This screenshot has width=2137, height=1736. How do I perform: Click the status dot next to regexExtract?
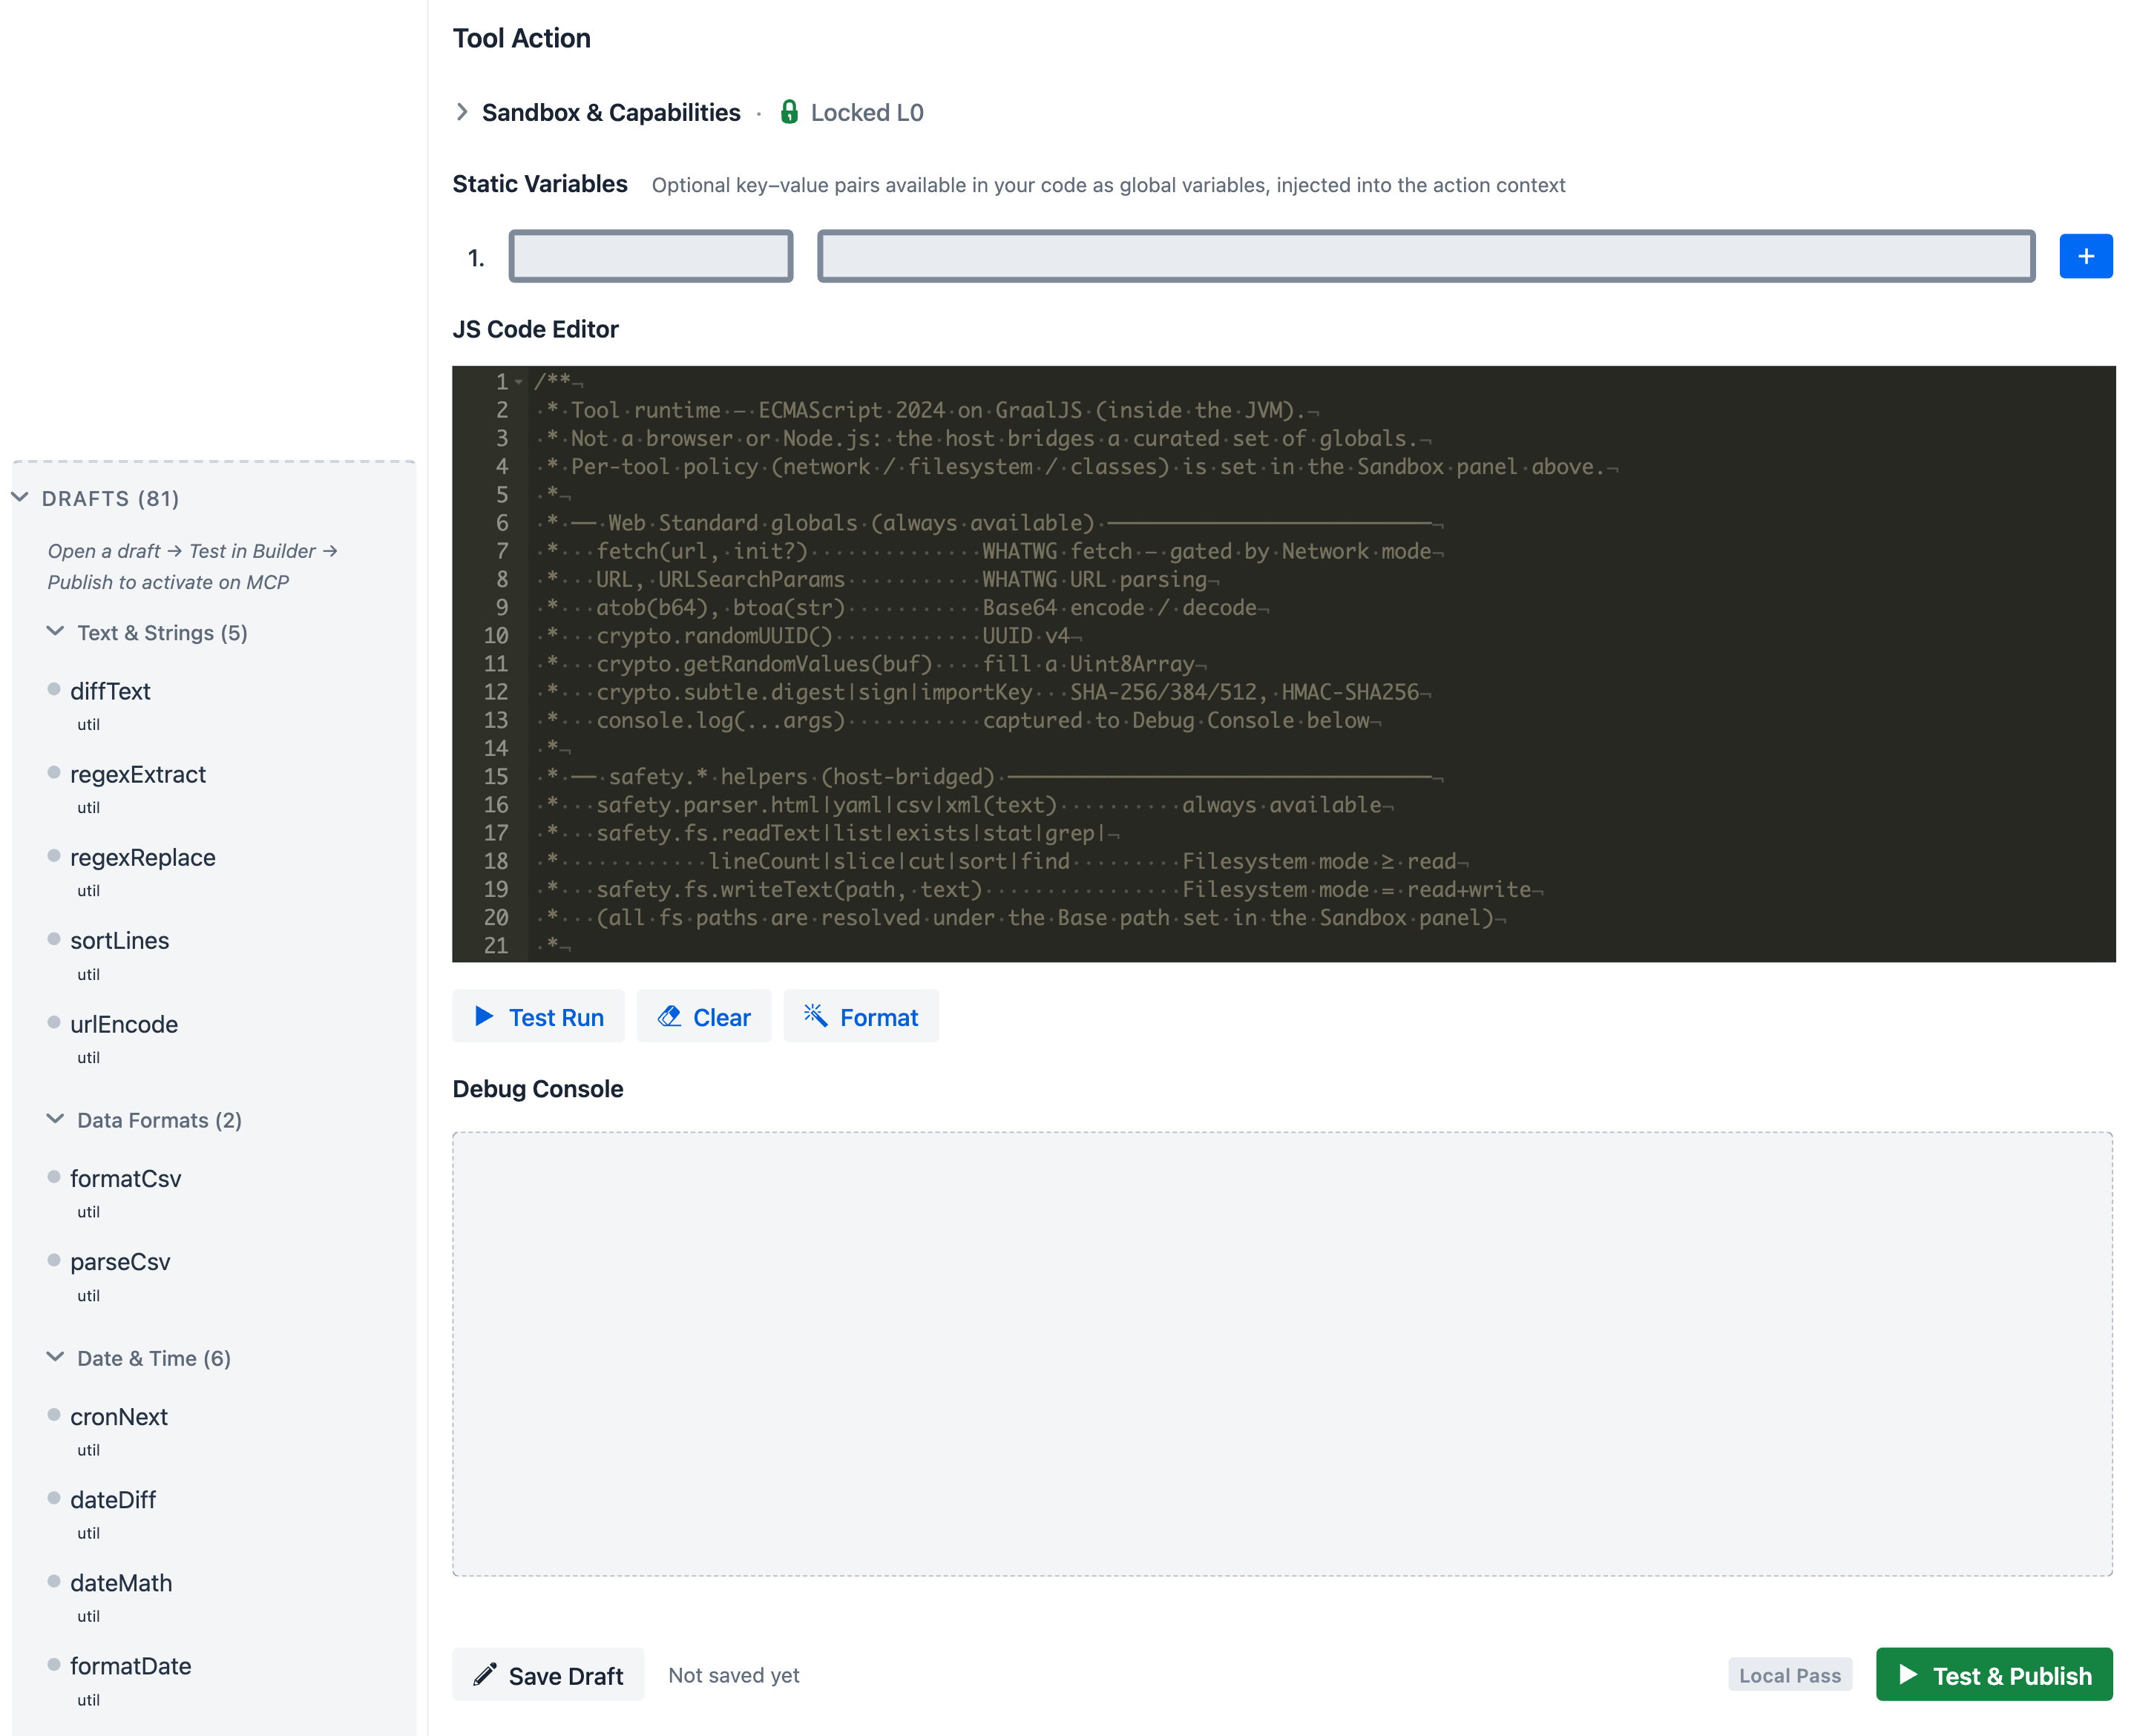[54, 772]
